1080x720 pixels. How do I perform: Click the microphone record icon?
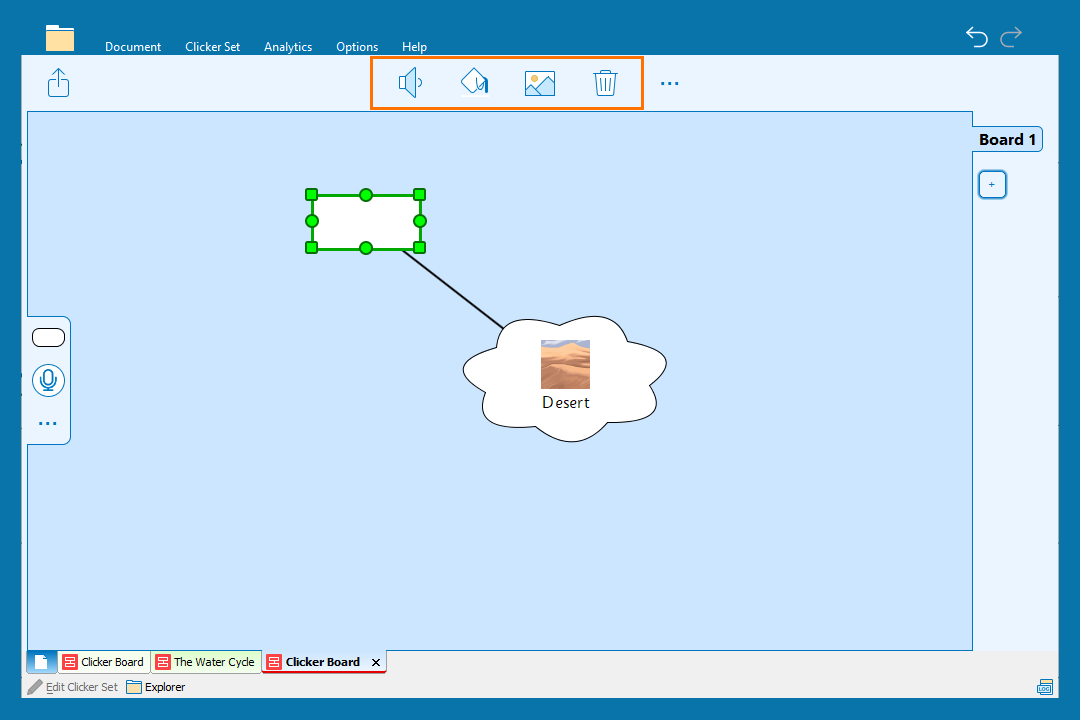(x=48, y=380)
